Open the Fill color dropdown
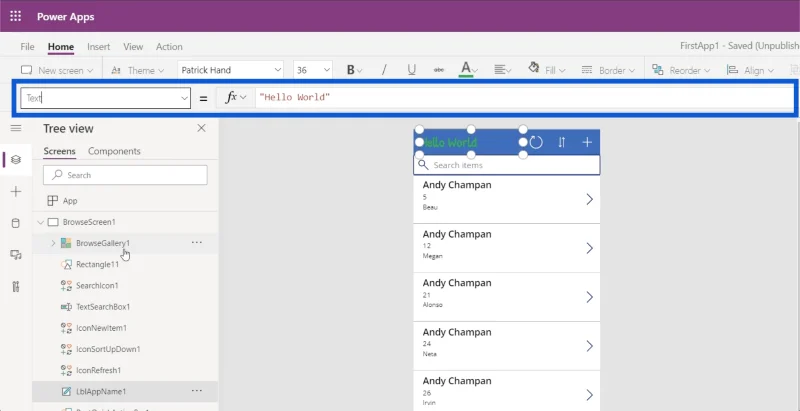The width and height of the screenshot is (800, 411). coord(547,70)
